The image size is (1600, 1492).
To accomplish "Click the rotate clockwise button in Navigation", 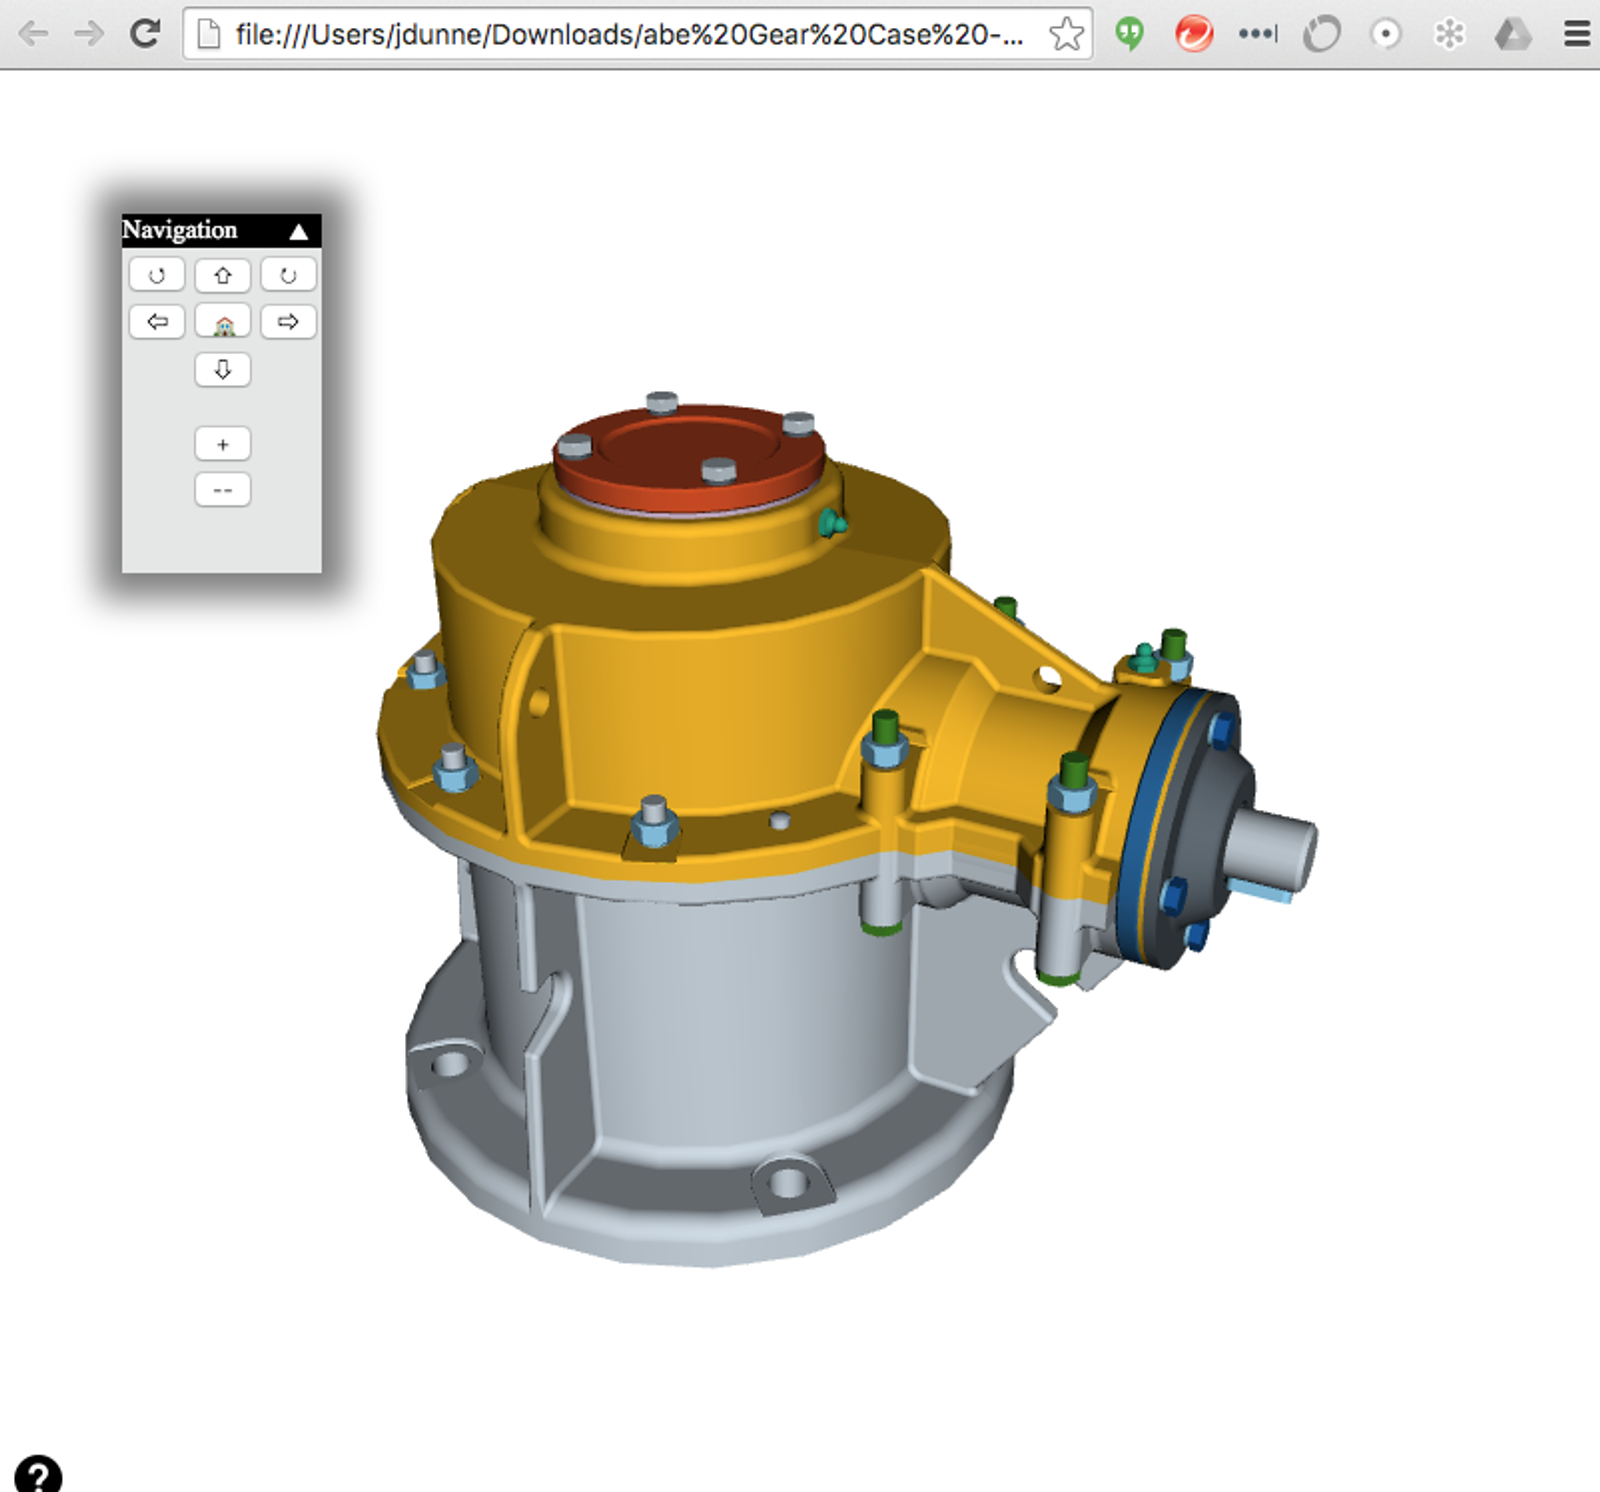I will pos(288,275).
